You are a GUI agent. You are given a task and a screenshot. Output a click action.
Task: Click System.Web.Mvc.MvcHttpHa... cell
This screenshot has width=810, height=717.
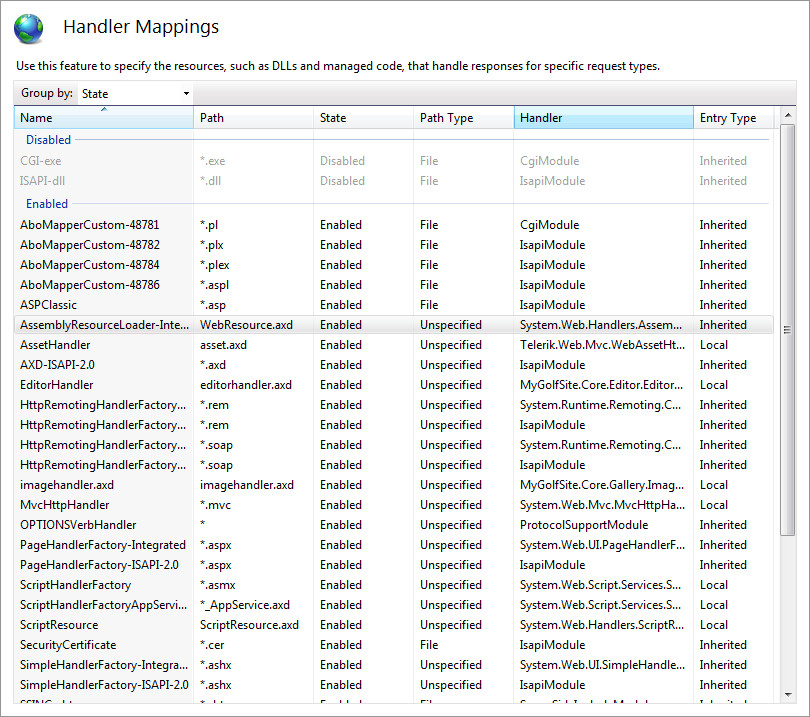(602, 505)
